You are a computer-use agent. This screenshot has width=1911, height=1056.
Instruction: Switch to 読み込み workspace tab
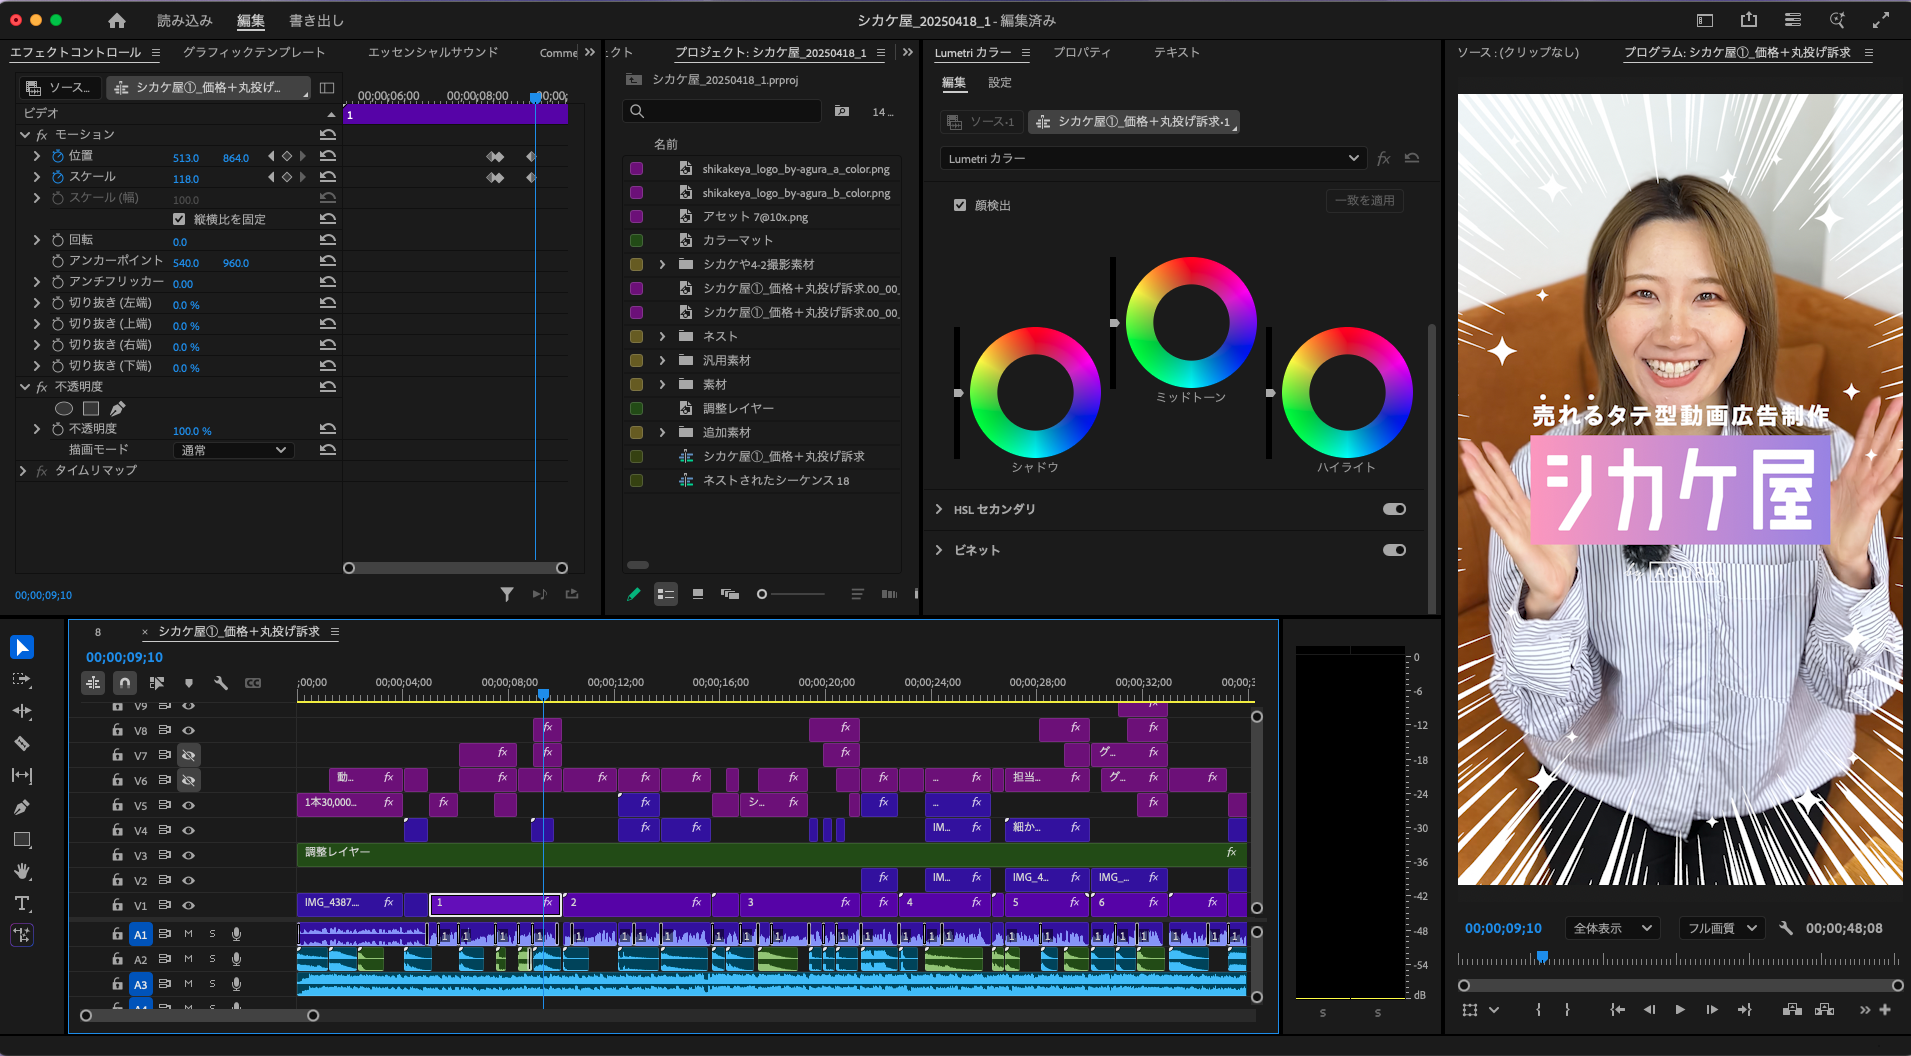tap(184, 20)
